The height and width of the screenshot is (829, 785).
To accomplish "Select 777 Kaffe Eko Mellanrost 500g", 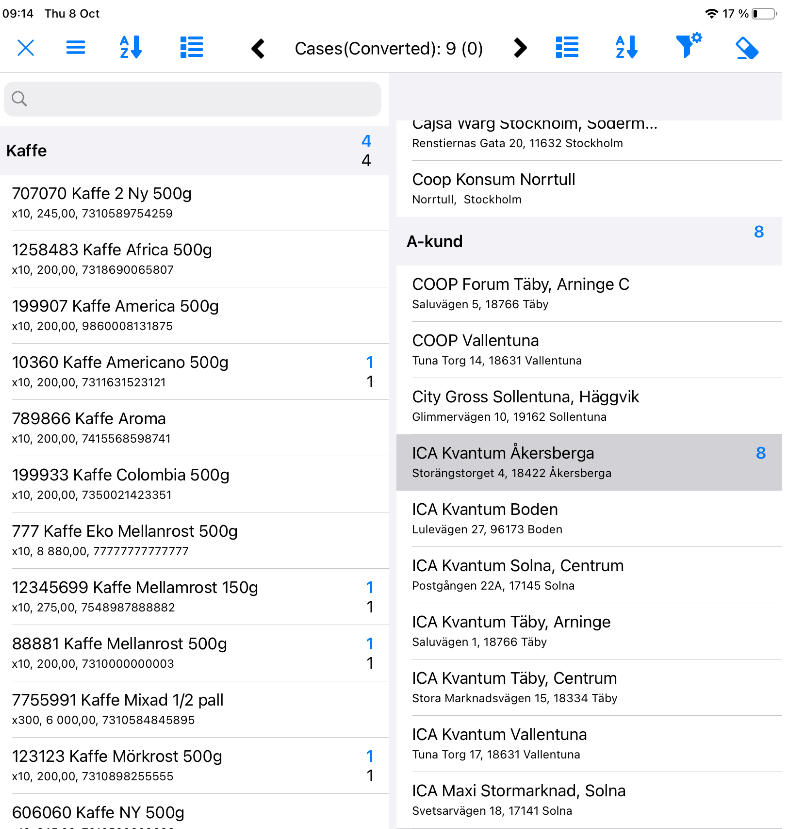I will (195, 541).
